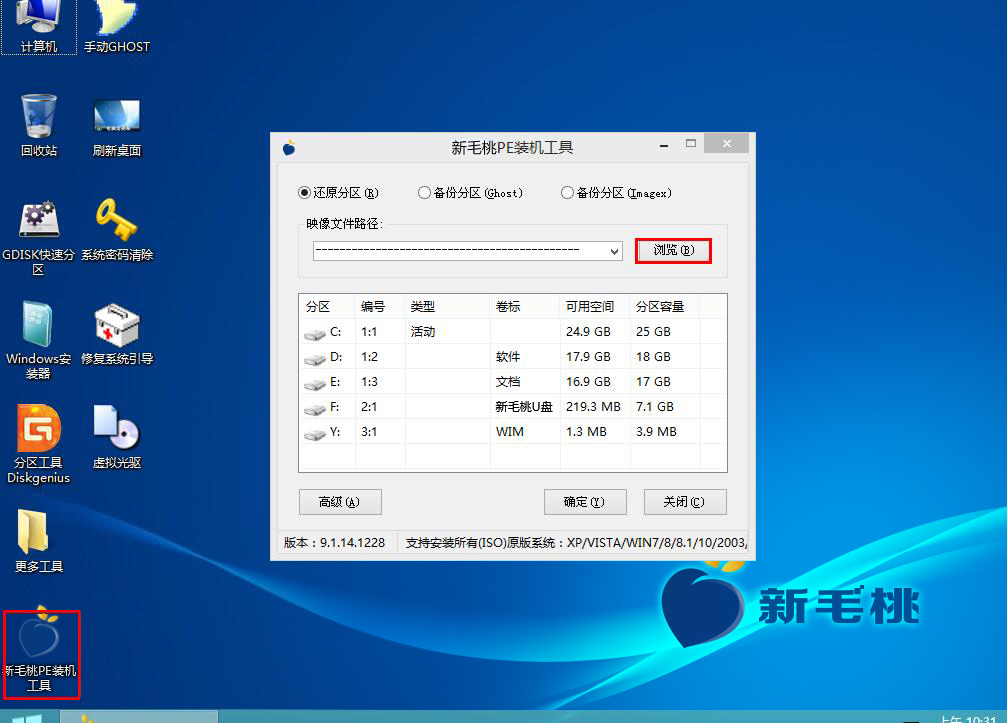Screen dimensions: 1007x723
Task: Open the Windows安装器 icon
Action: 39,340
